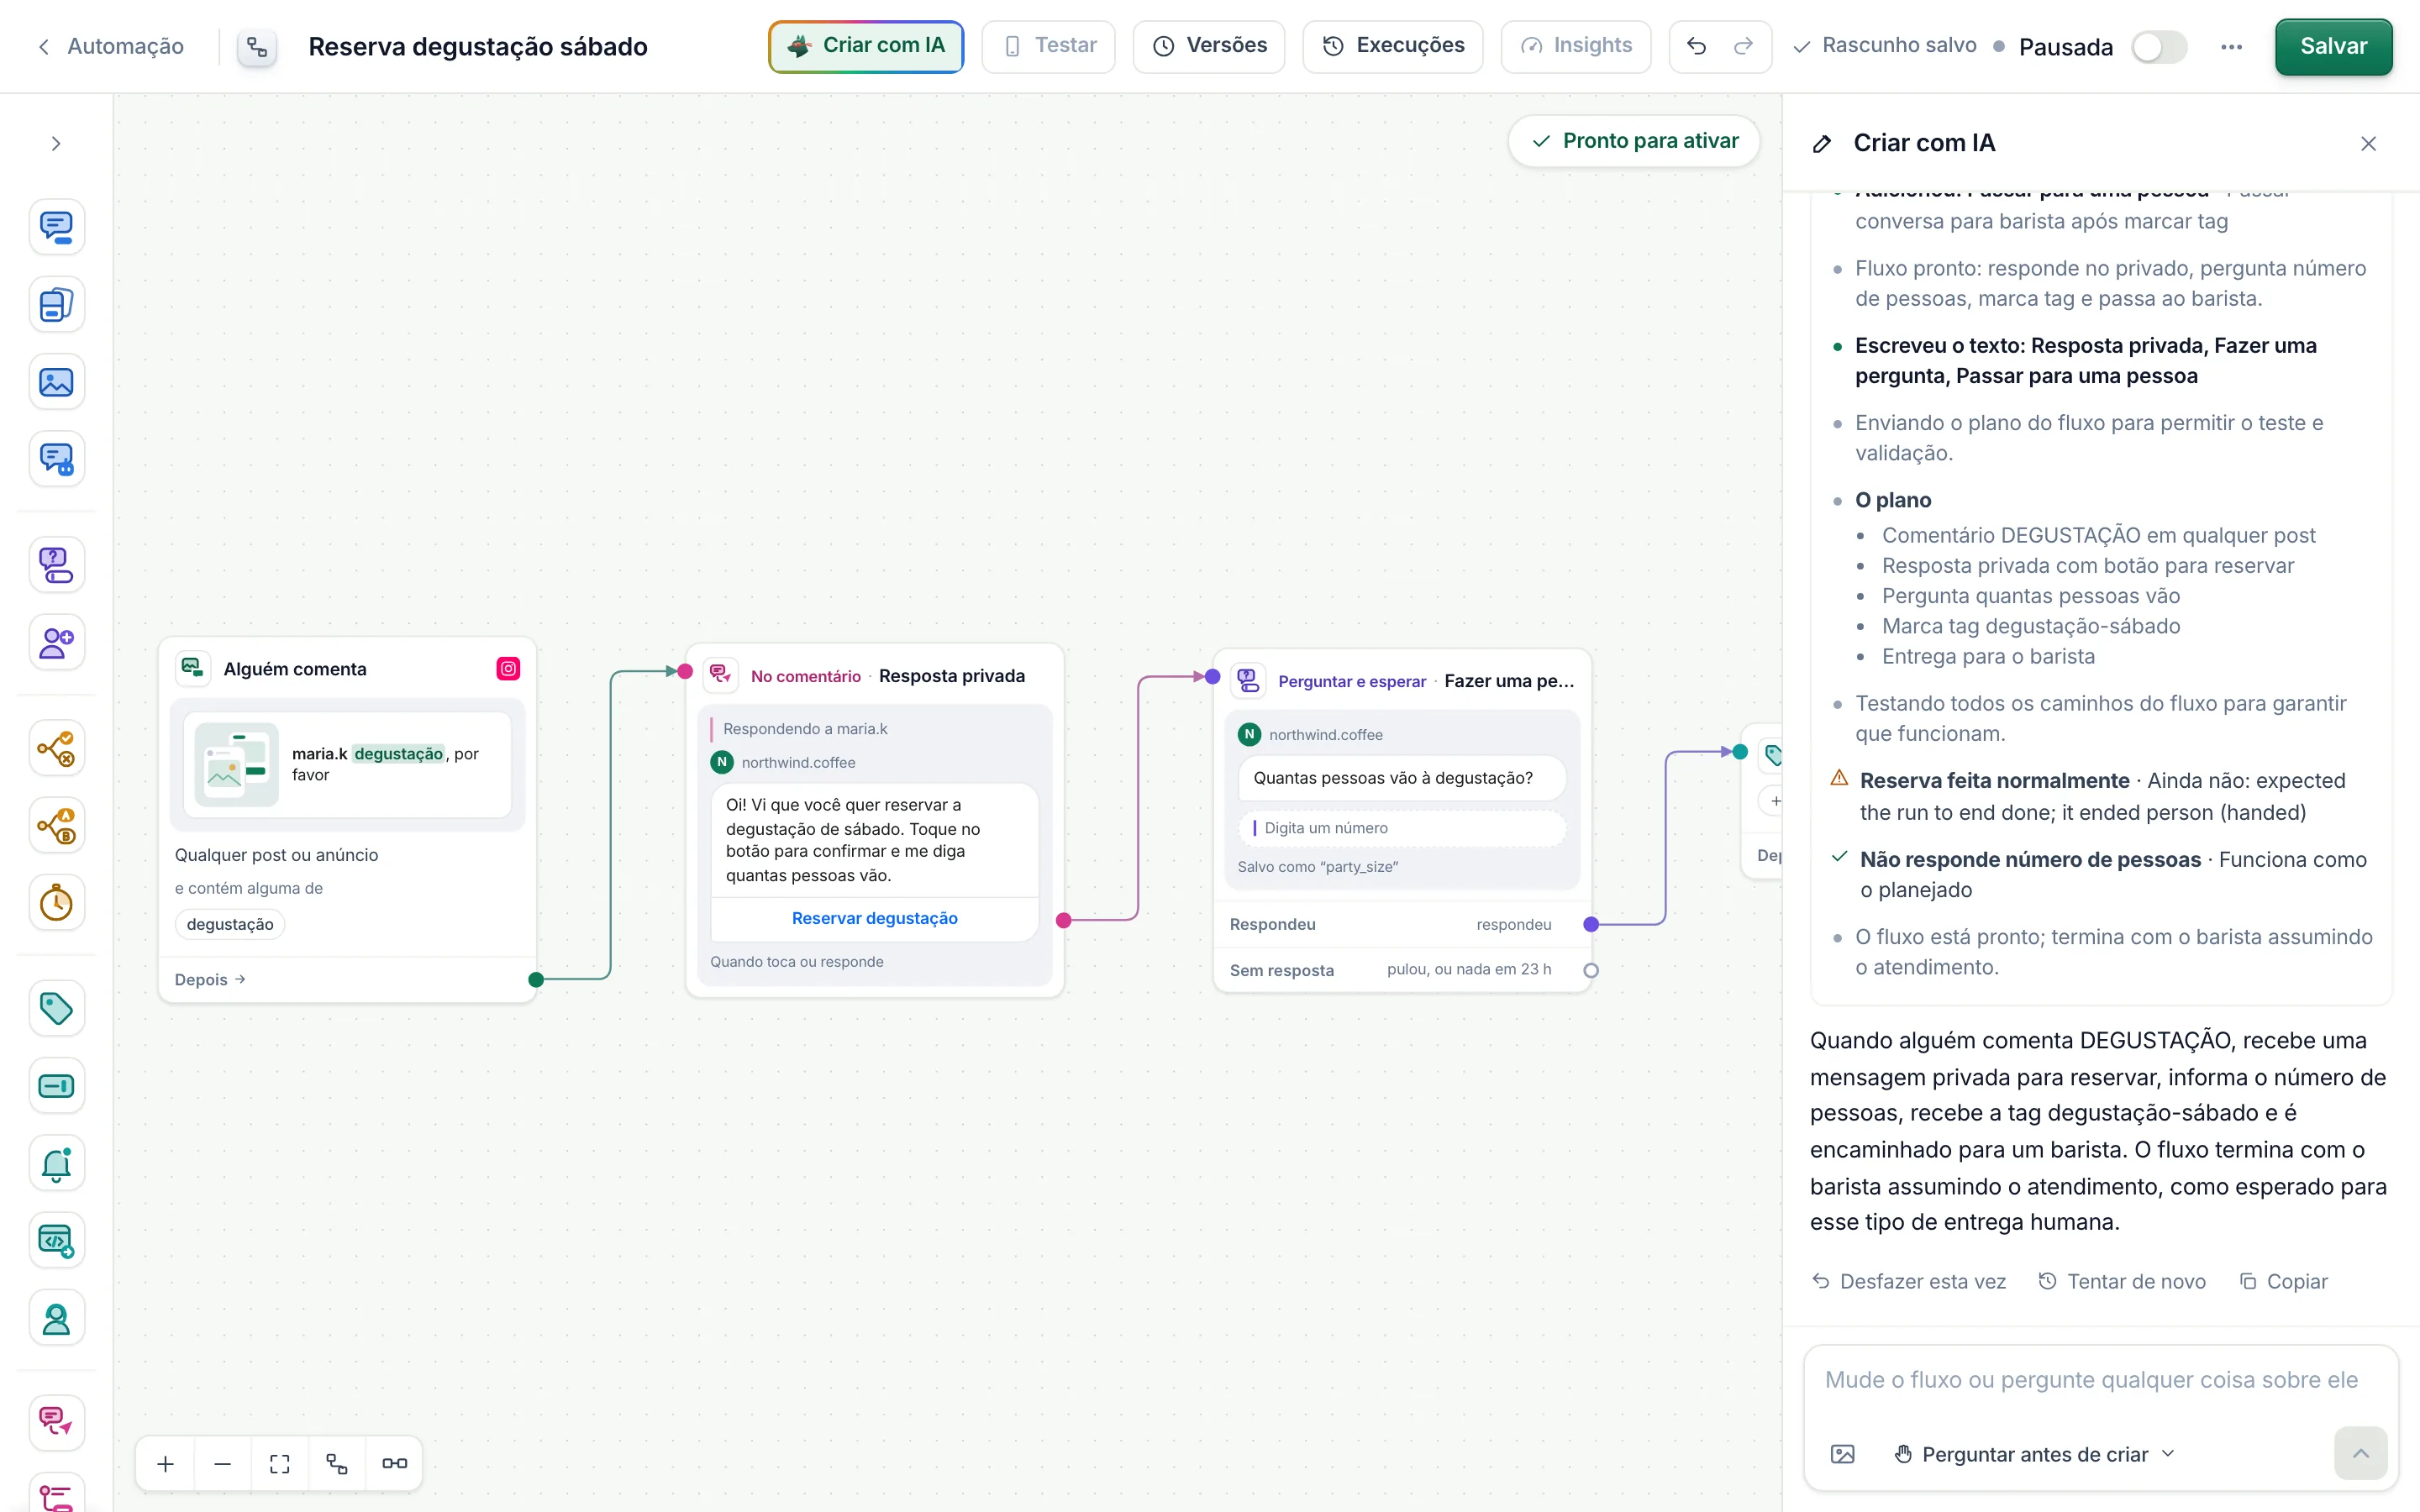Open the Versões tab
The width and height of the screenshot is (2420, 1512).
click(1209, 46)
